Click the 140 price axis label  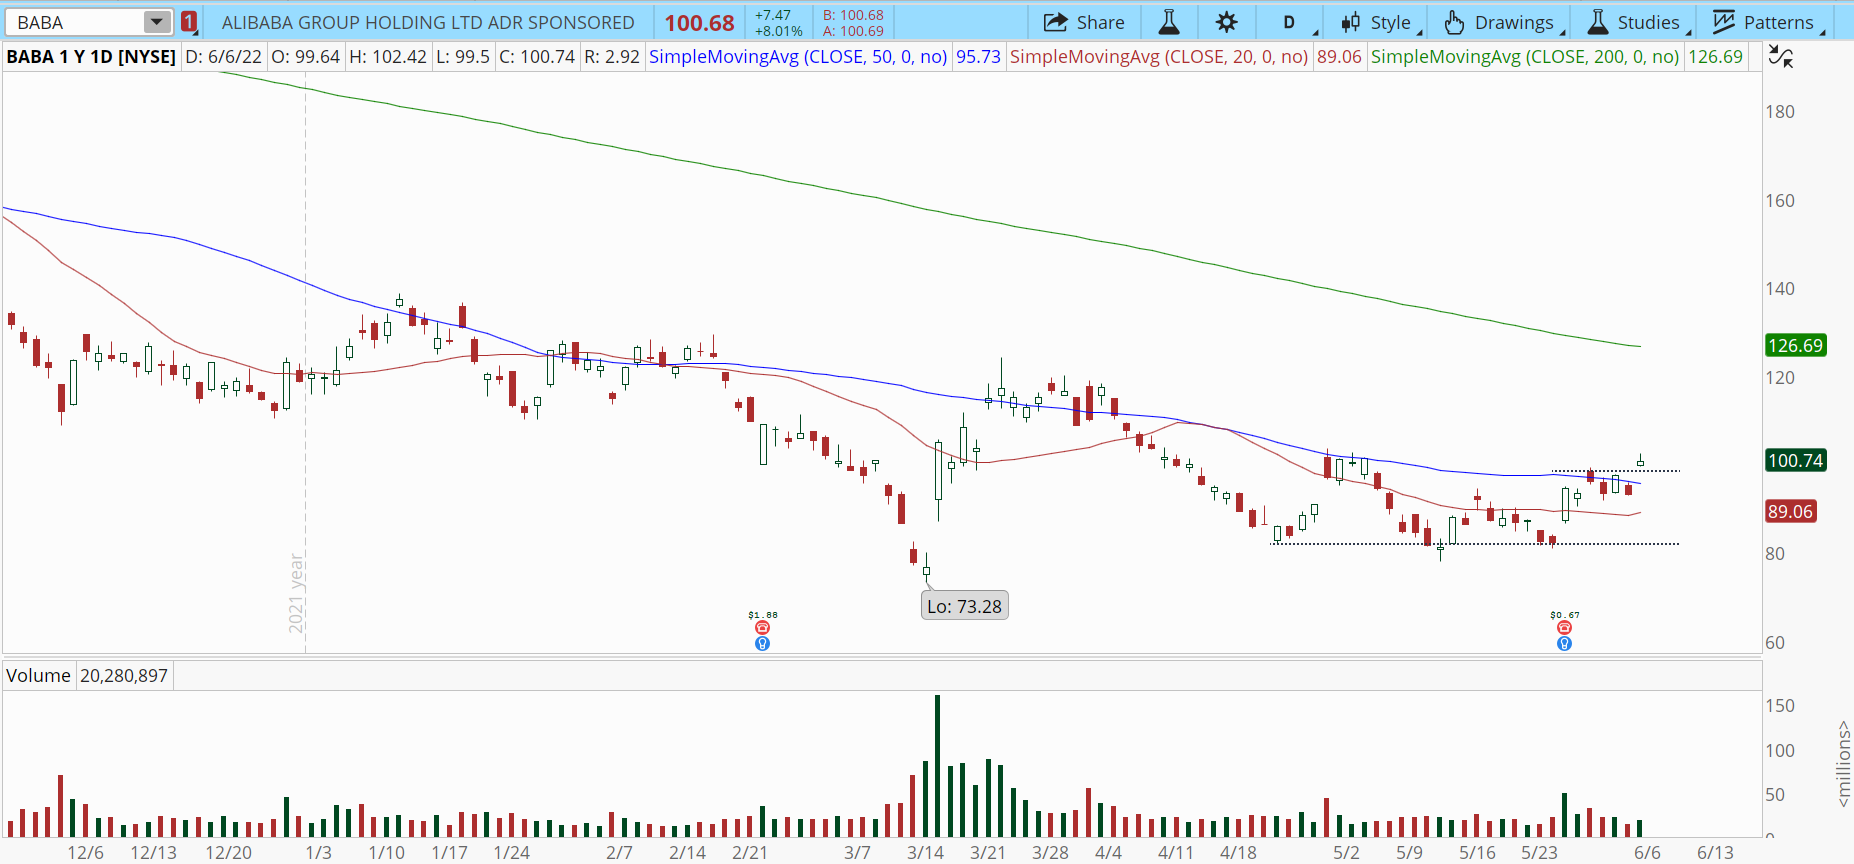tap(1780, 288)
